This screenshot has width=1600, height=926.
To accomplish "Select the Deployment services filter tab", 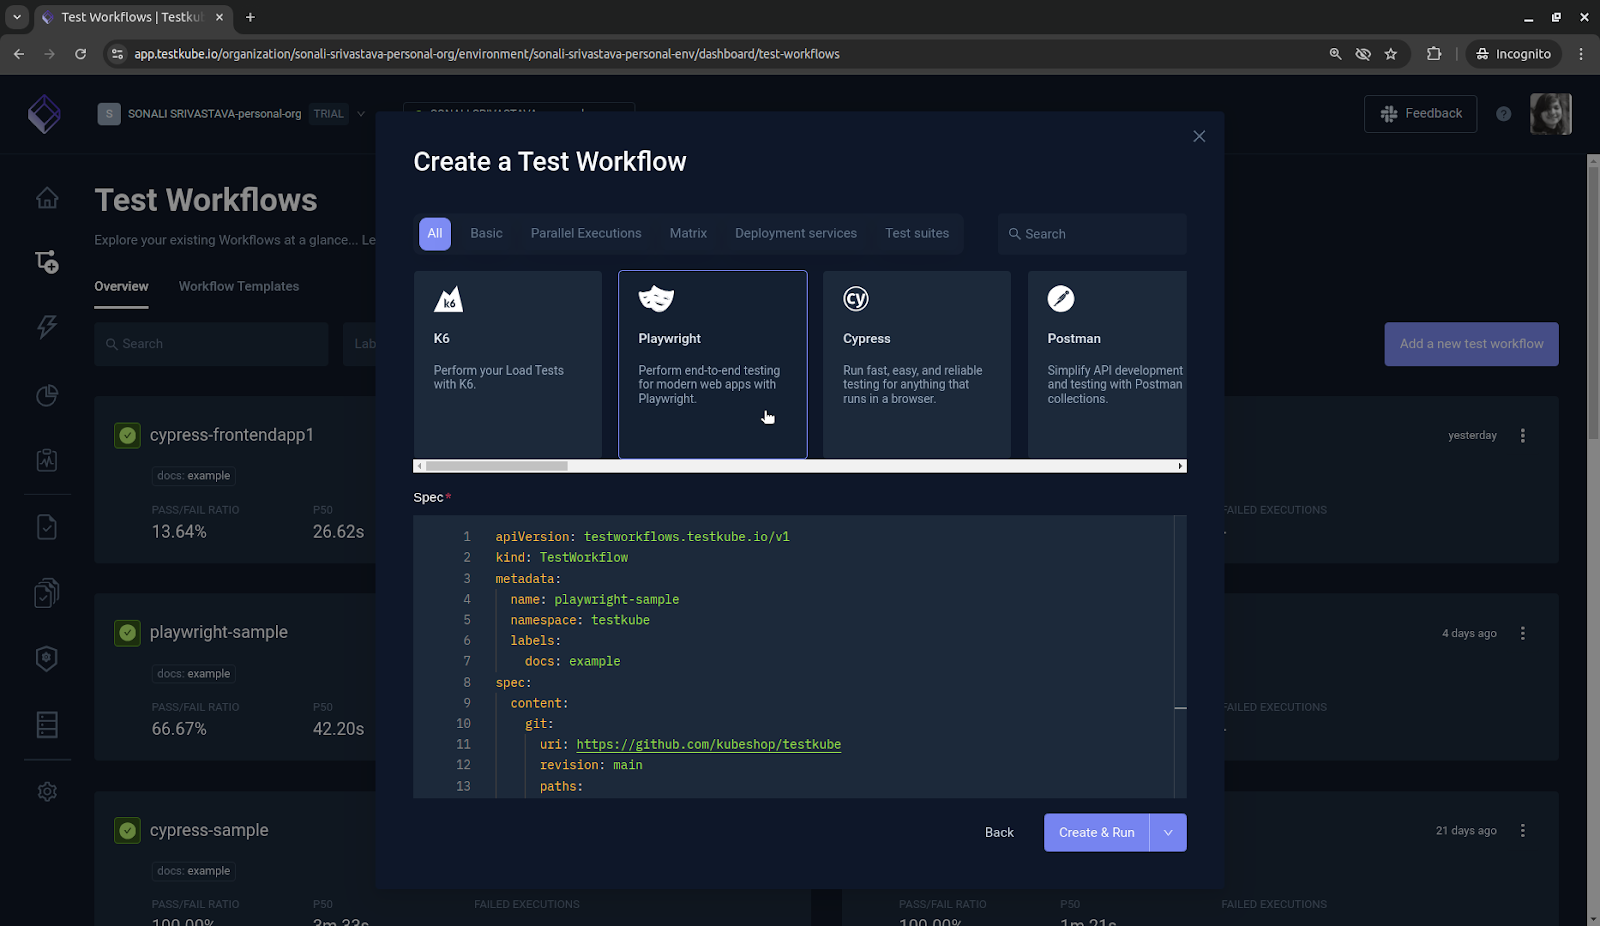I will [796, 234].
